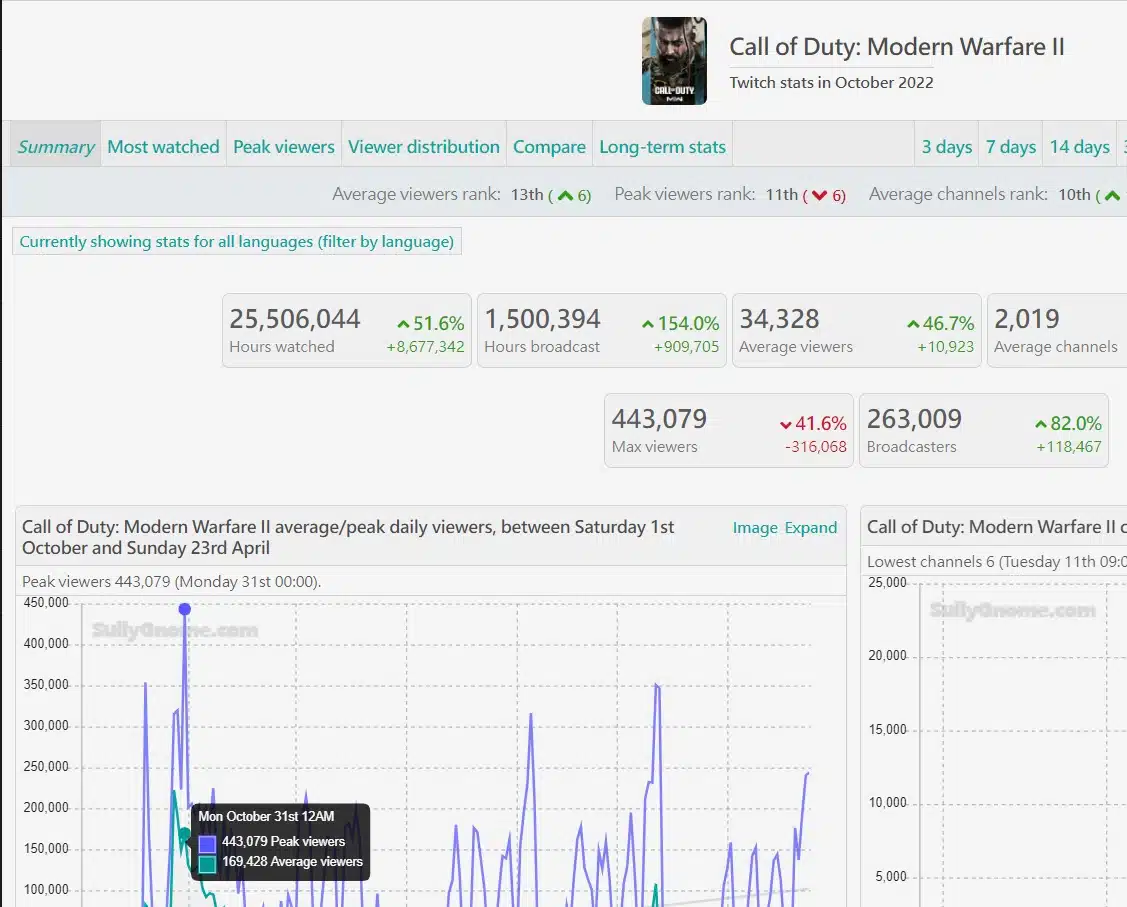The height and width of the screenshot is (907, 1127).
Task: Switch to the Most watched tab
Action: coord(163,147)
